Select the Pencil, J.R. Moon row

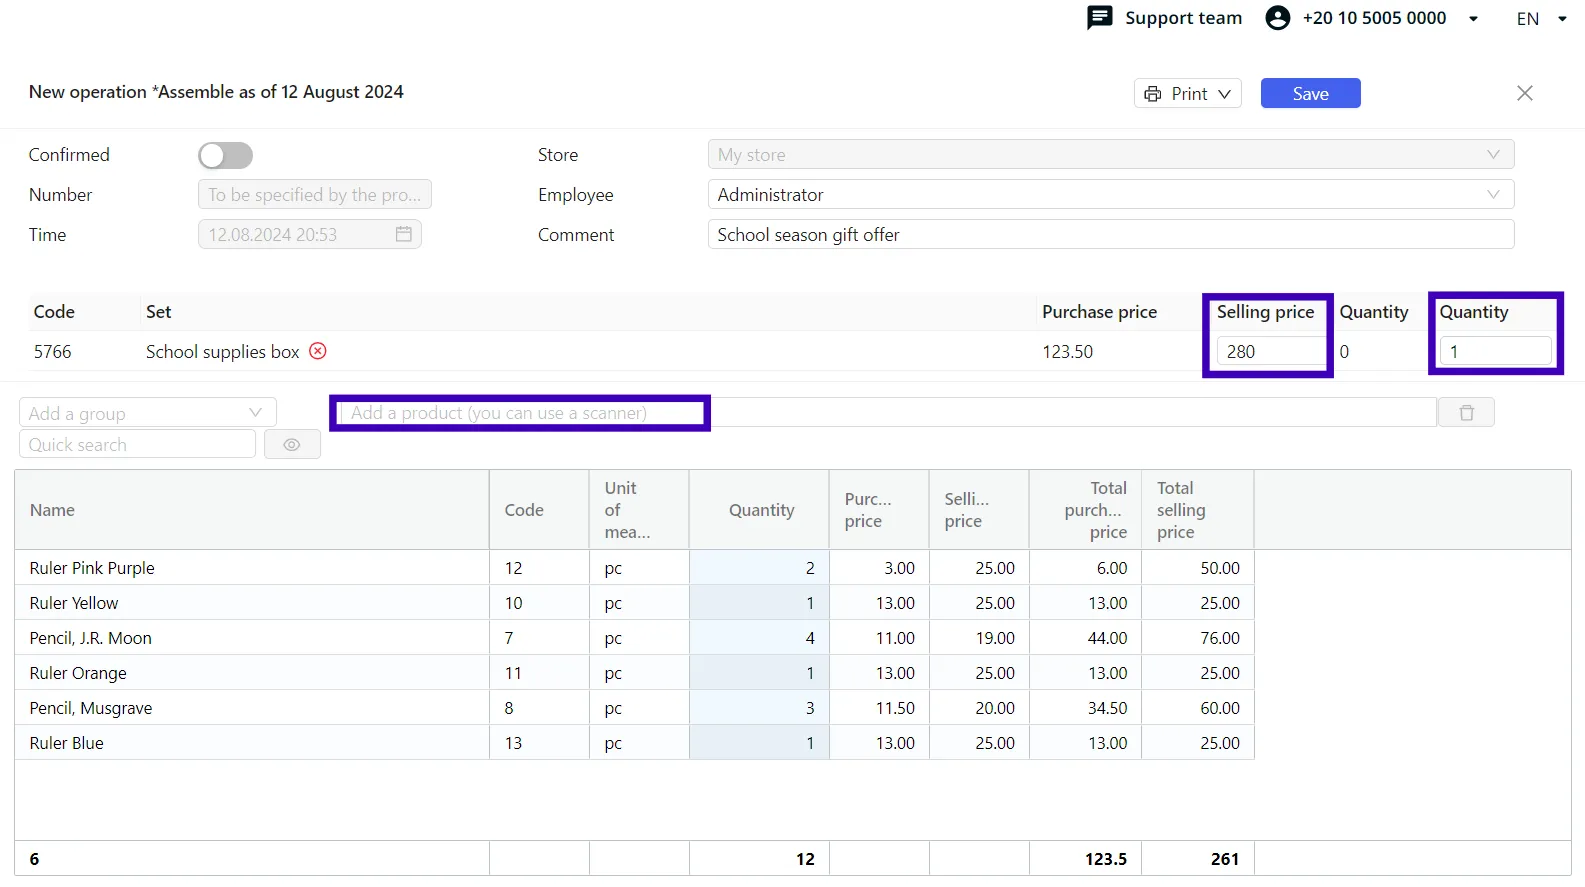click(x=634, y=637)
